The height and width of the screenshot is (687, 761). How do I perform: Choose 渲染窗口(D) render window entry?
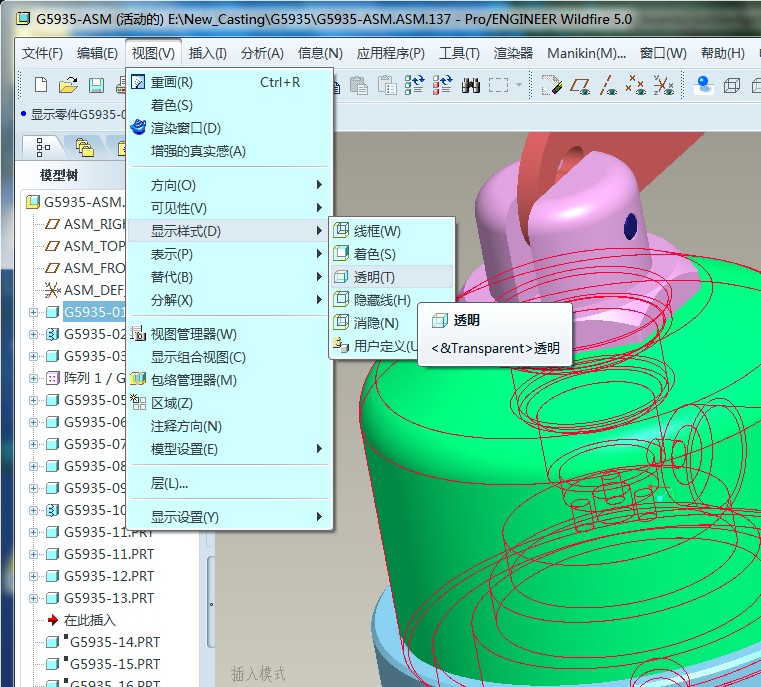pos(229,128)
